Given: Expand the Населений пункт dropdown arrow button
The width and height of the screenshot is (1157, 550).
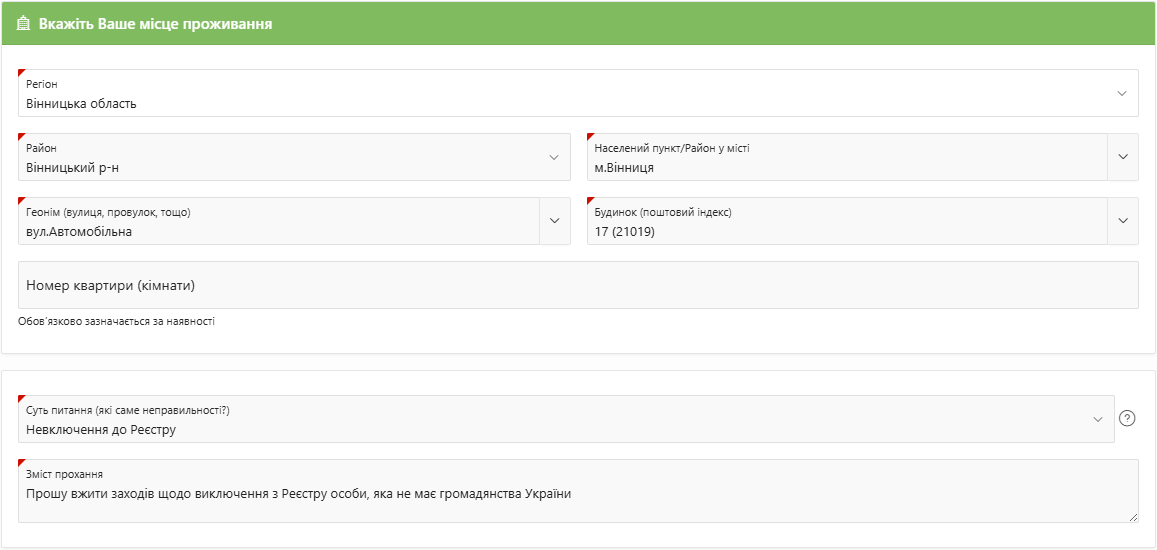Looking at the screenshot, I should tap(1122, 157).
